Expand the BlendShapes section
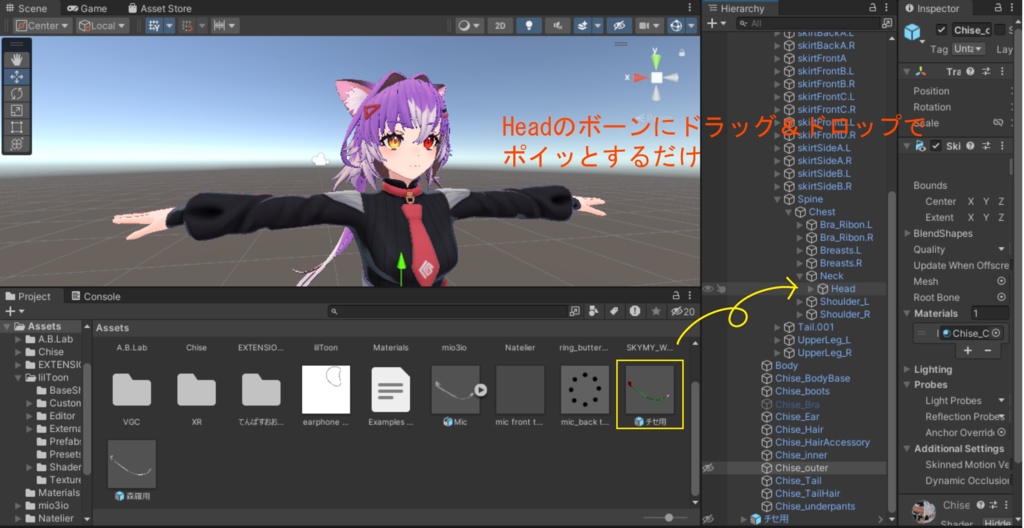This screenshot has height=528, width=1024. point(907,233)
